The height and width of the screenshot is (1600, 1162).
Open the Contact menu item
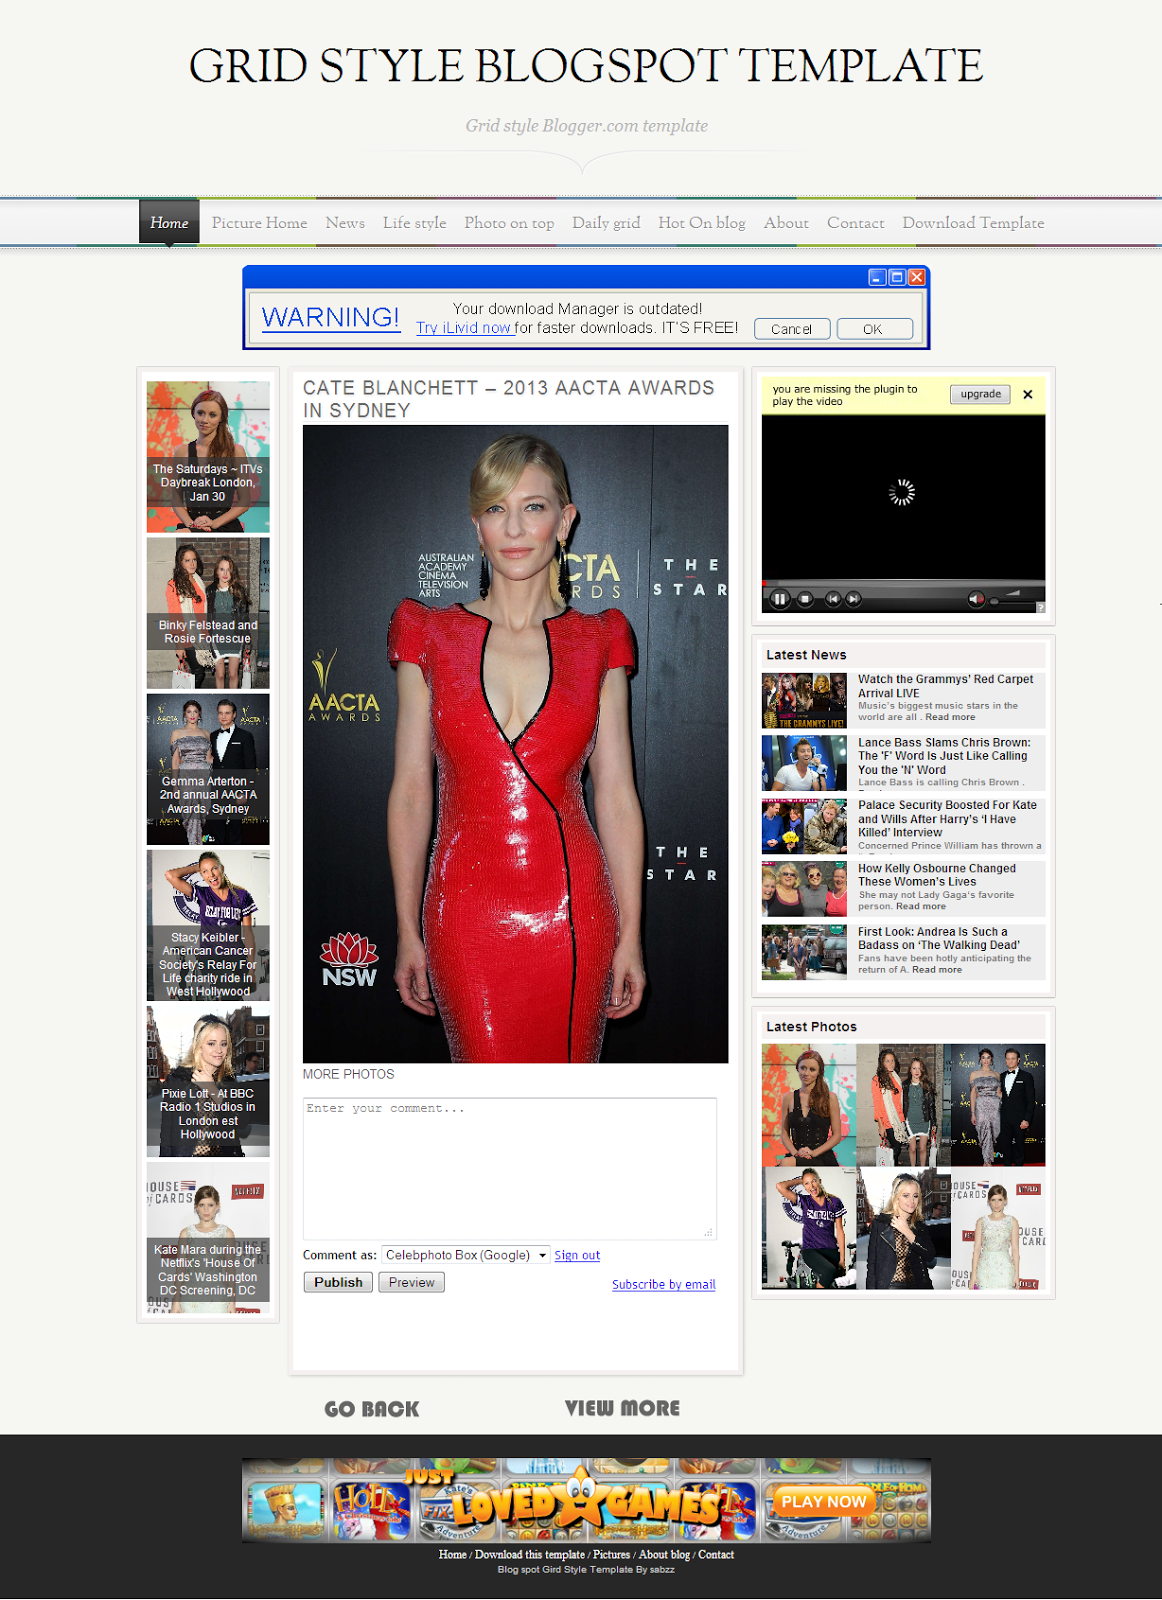(x=855, y=223)
